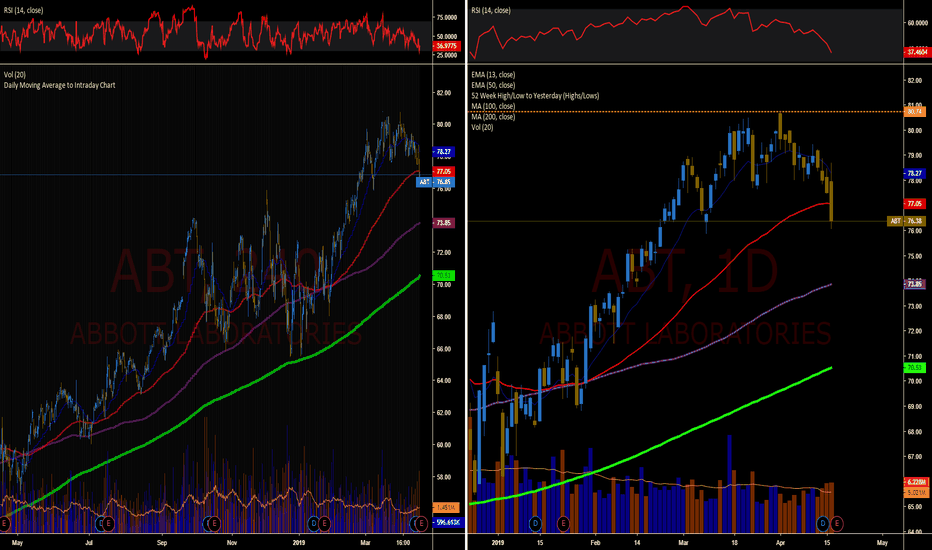This screenshot has height=550, width=932.
Task: Click the Feb label on daily time axis
Action: pyautogui.click(x=595, y=542)
